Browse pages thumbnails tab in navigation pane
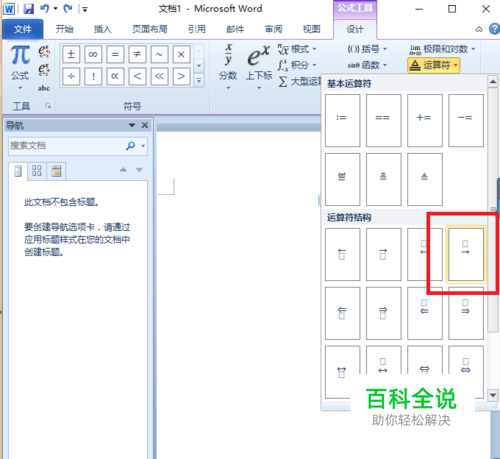 pos(37,171)
